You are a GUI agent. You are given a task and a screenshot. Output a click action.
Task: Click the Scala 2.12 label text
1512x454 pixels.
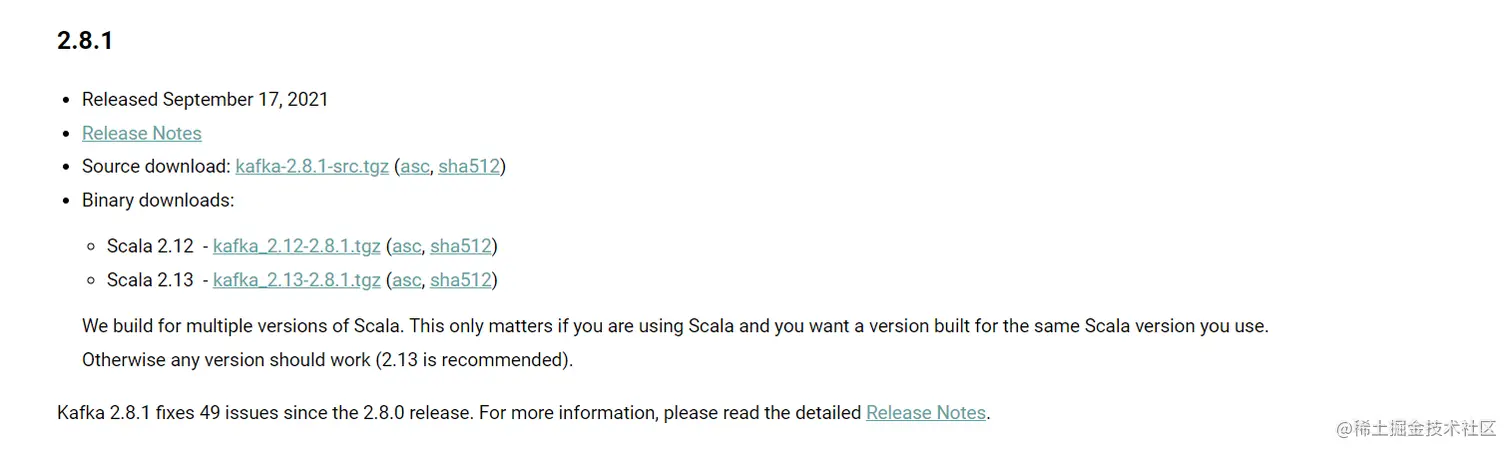click(x=150, y=246)
